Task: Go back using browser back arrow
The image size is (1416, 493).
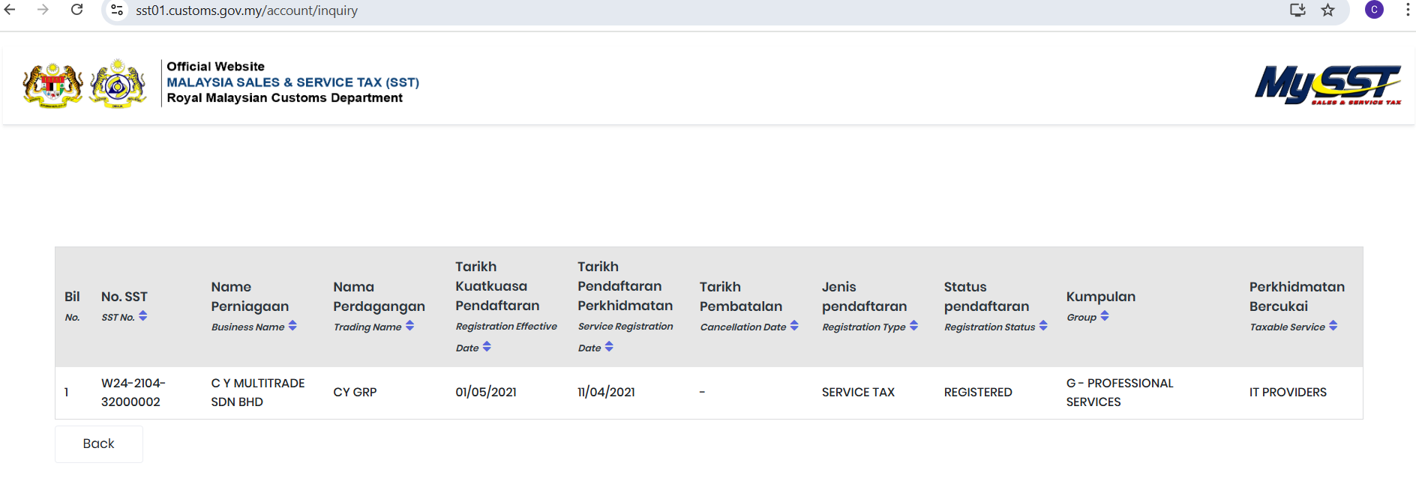Action: 10,10
